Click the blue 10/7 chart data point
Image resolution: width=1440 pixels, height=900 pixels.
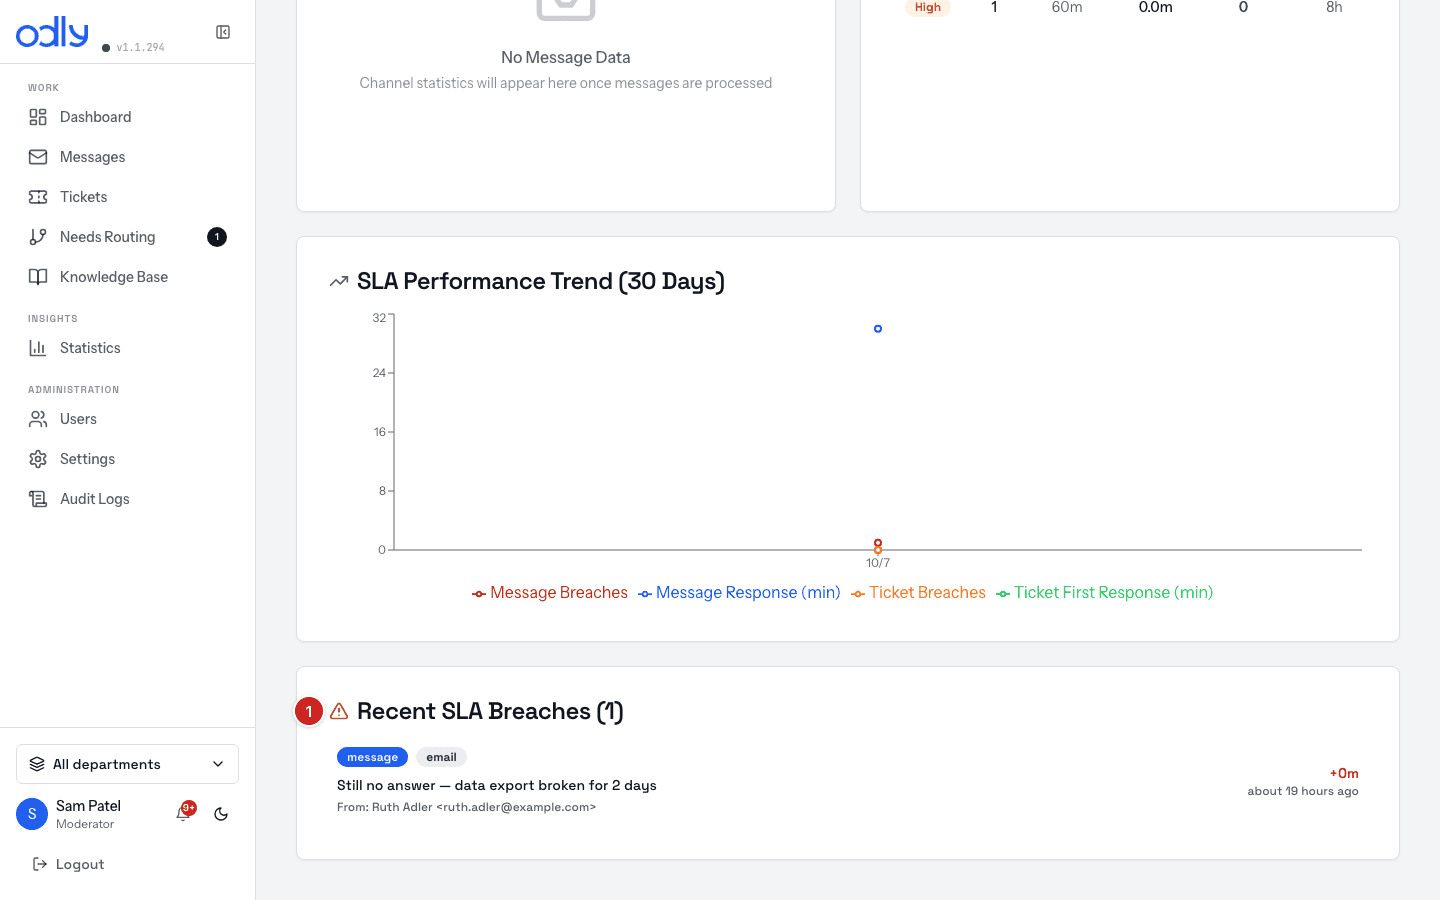(878, 329)
